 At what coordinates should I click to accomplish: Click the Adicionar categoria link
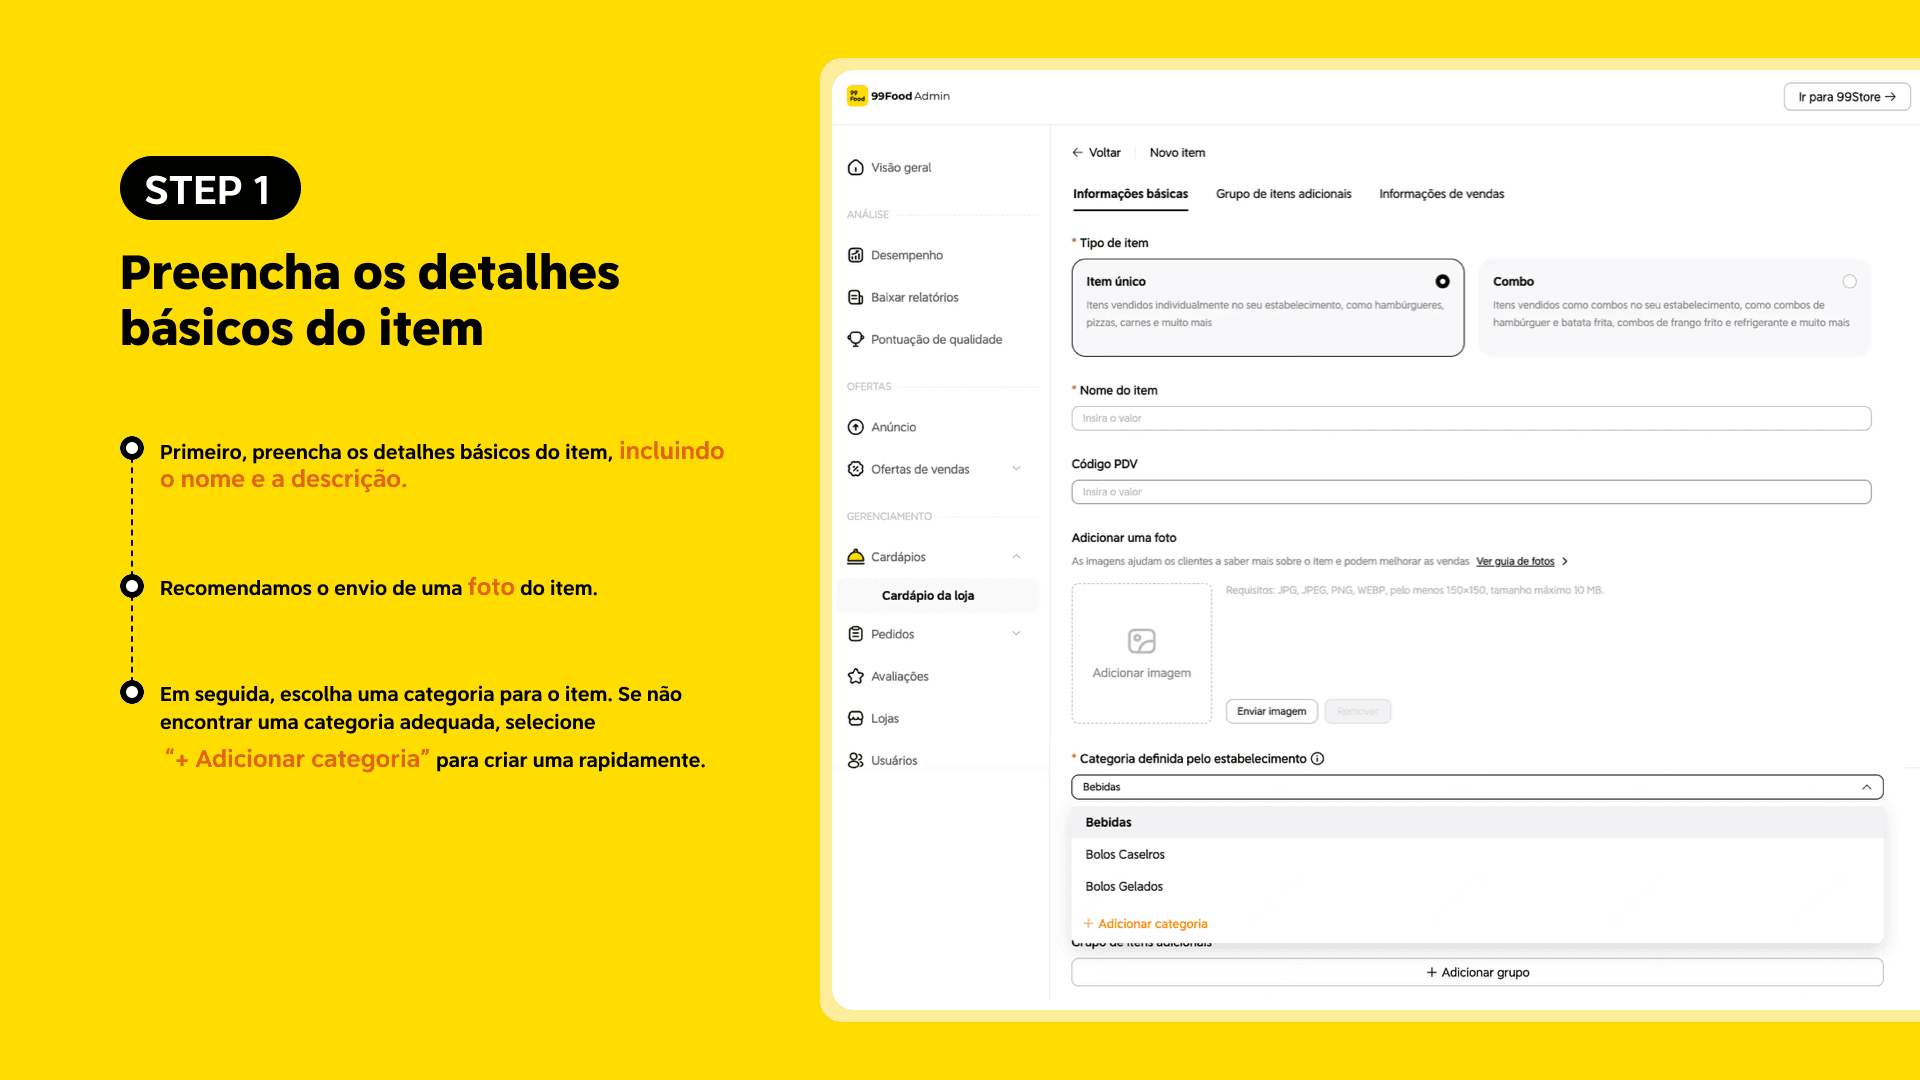(1145, 924)
